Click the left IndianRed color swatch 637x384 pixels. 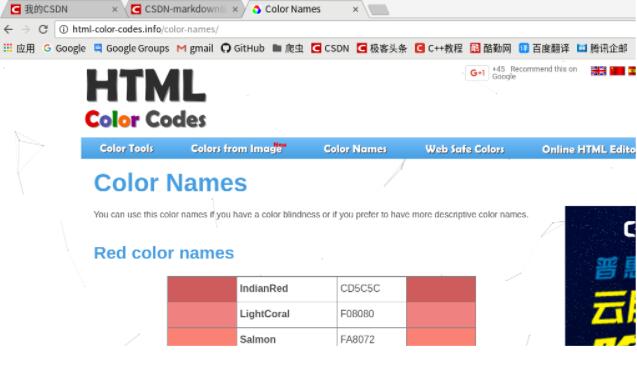(202, 289)
